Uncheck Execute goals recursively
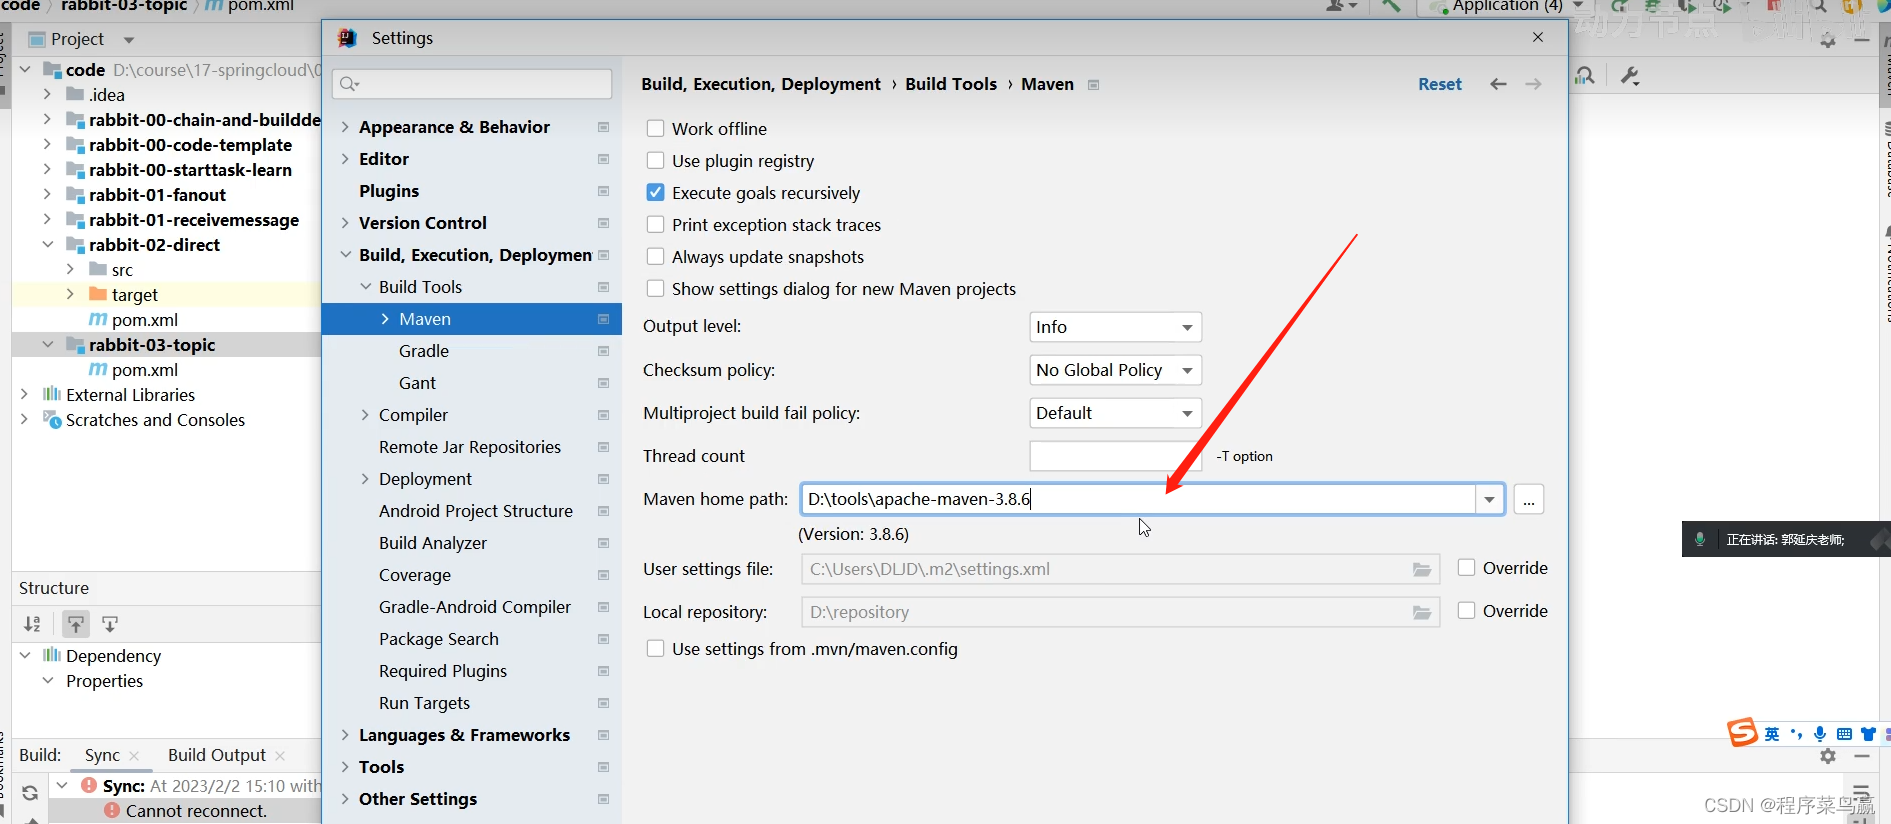Image resolution: width=1891 pixels, height=824 pixels. coord(655,192)
